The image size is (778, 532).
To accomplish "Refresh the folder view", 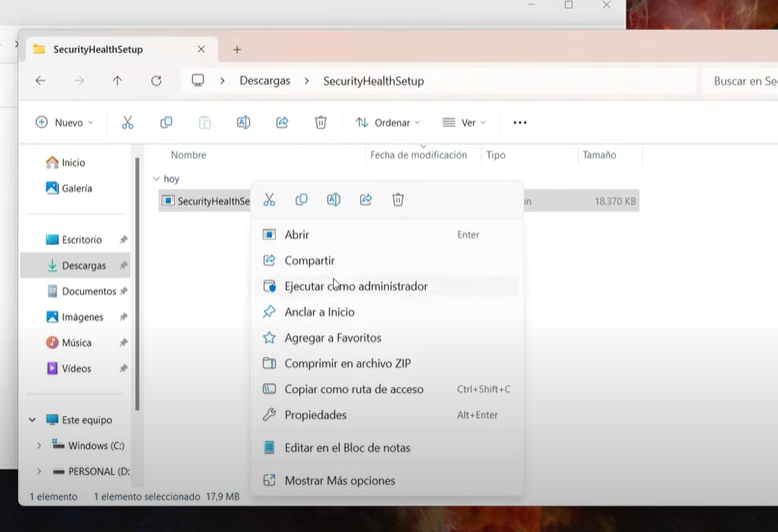I will [x=156, y=81].
